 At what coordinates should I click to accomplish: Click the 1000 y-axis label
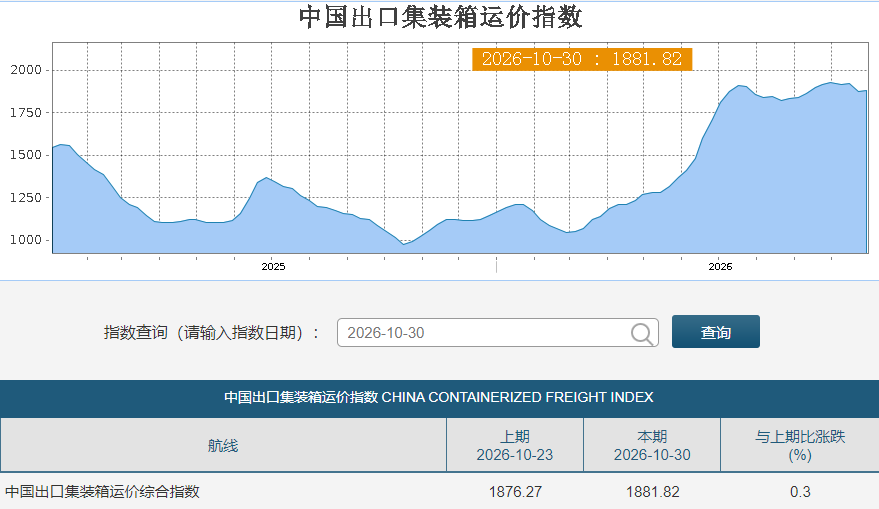coord(26,240)
